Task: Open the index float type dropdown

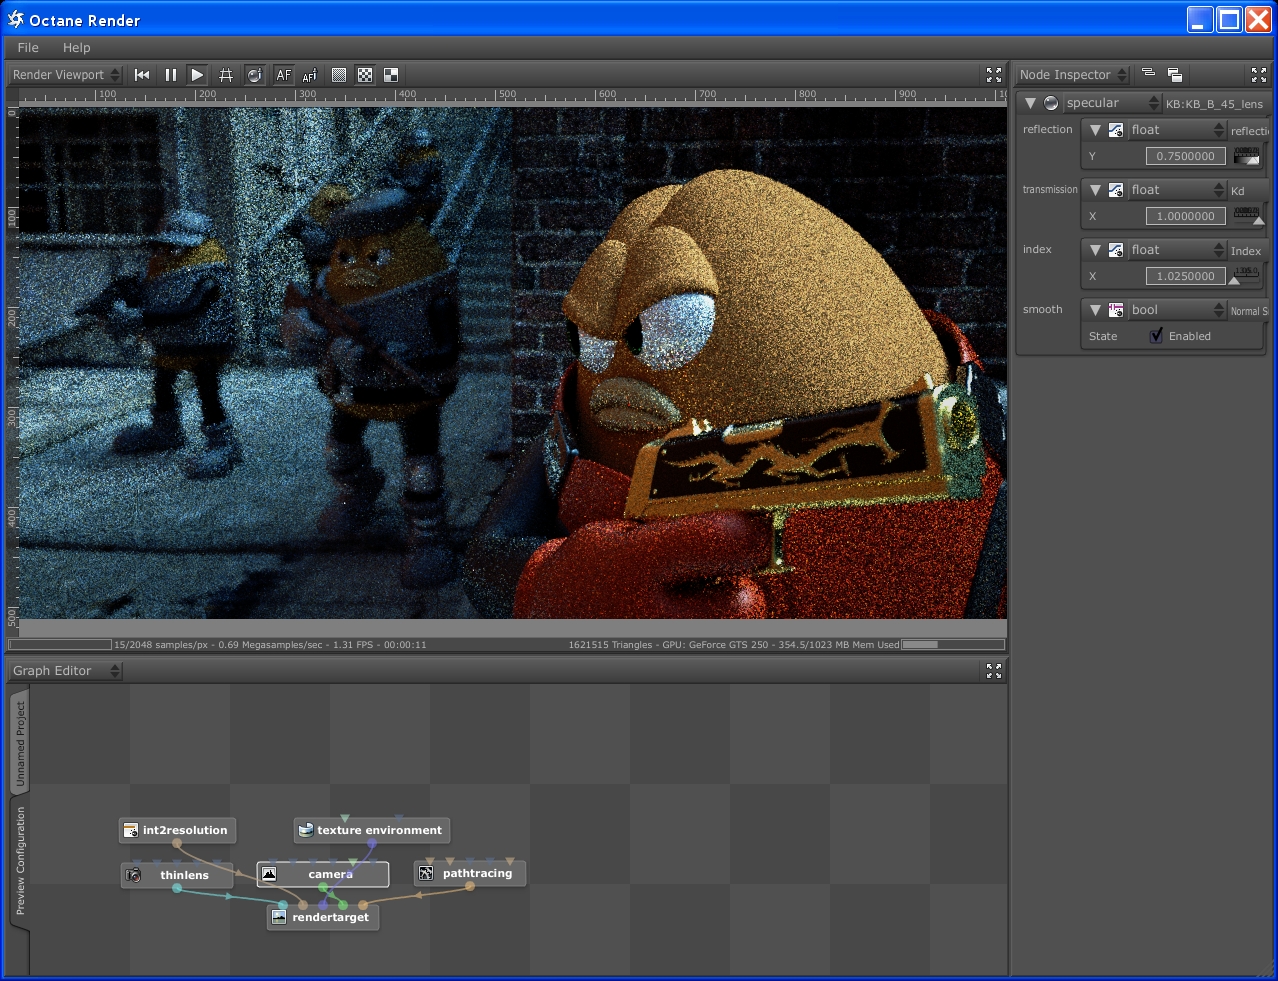Action: (x=1177, y=250)
